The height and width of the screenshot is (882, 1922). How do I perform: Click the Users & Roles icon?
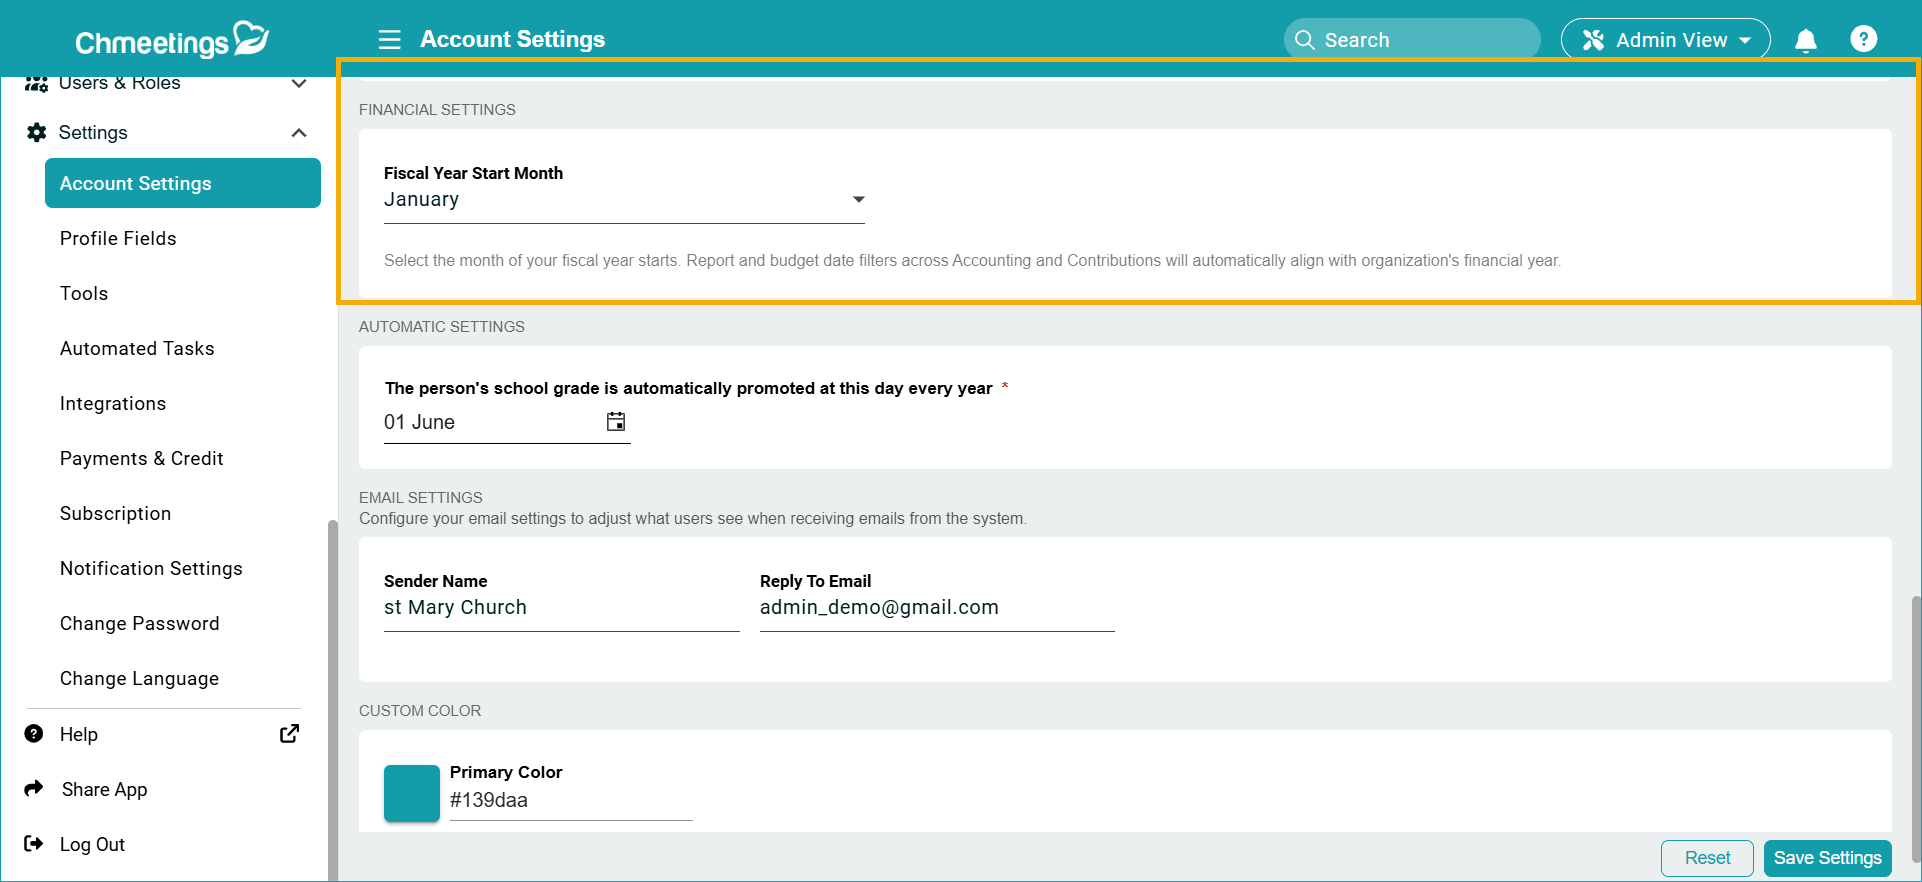(x=37, y=83)
